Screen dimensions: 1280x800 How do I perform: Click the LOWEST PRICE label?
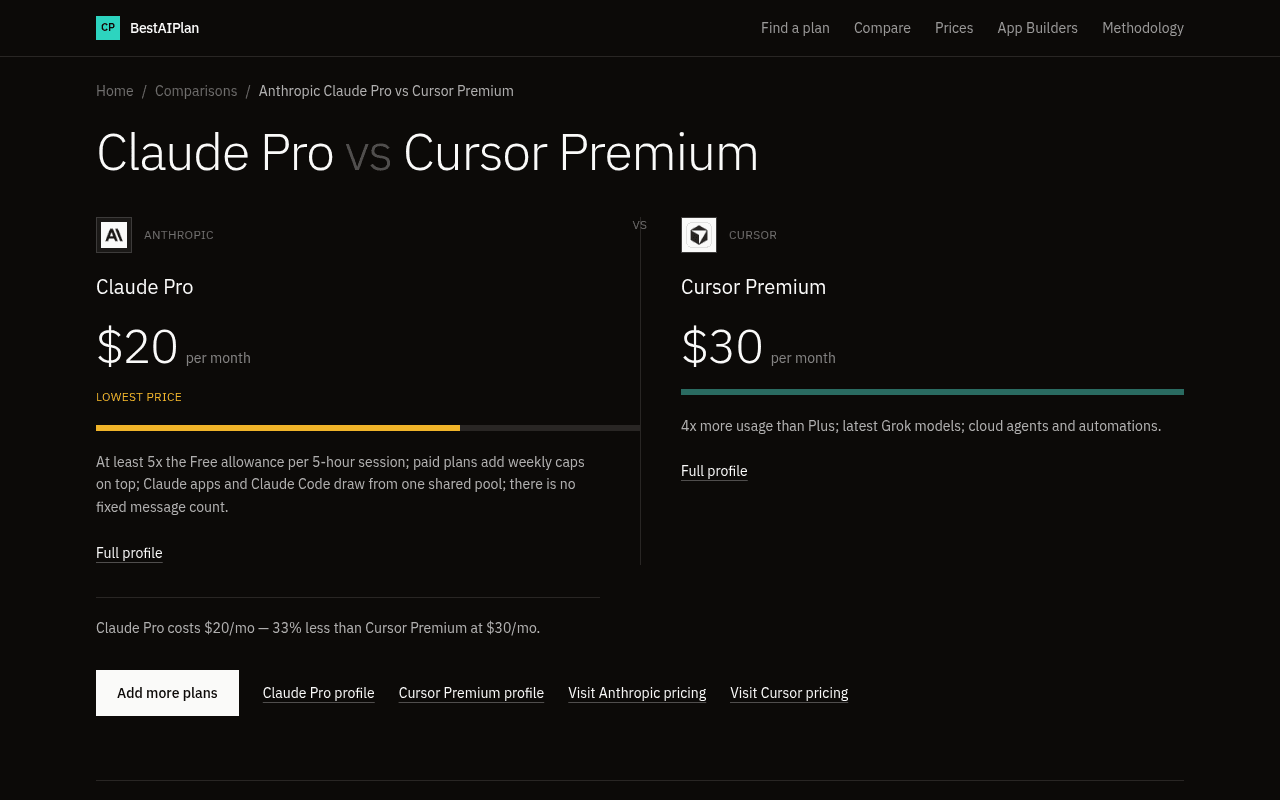[139, 397]
